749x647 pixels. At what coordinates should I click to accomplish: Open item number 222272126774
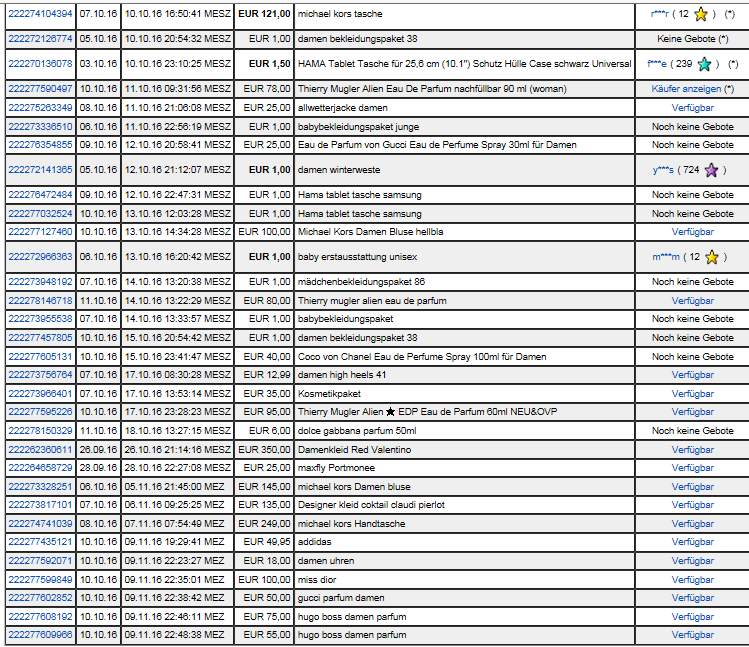pos(40,39)
